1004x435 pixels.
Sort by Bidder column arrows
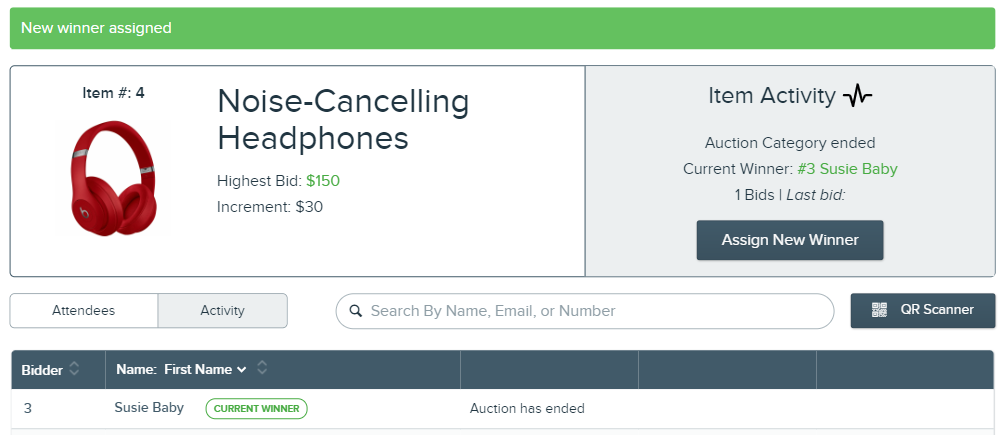click(74, 368)
